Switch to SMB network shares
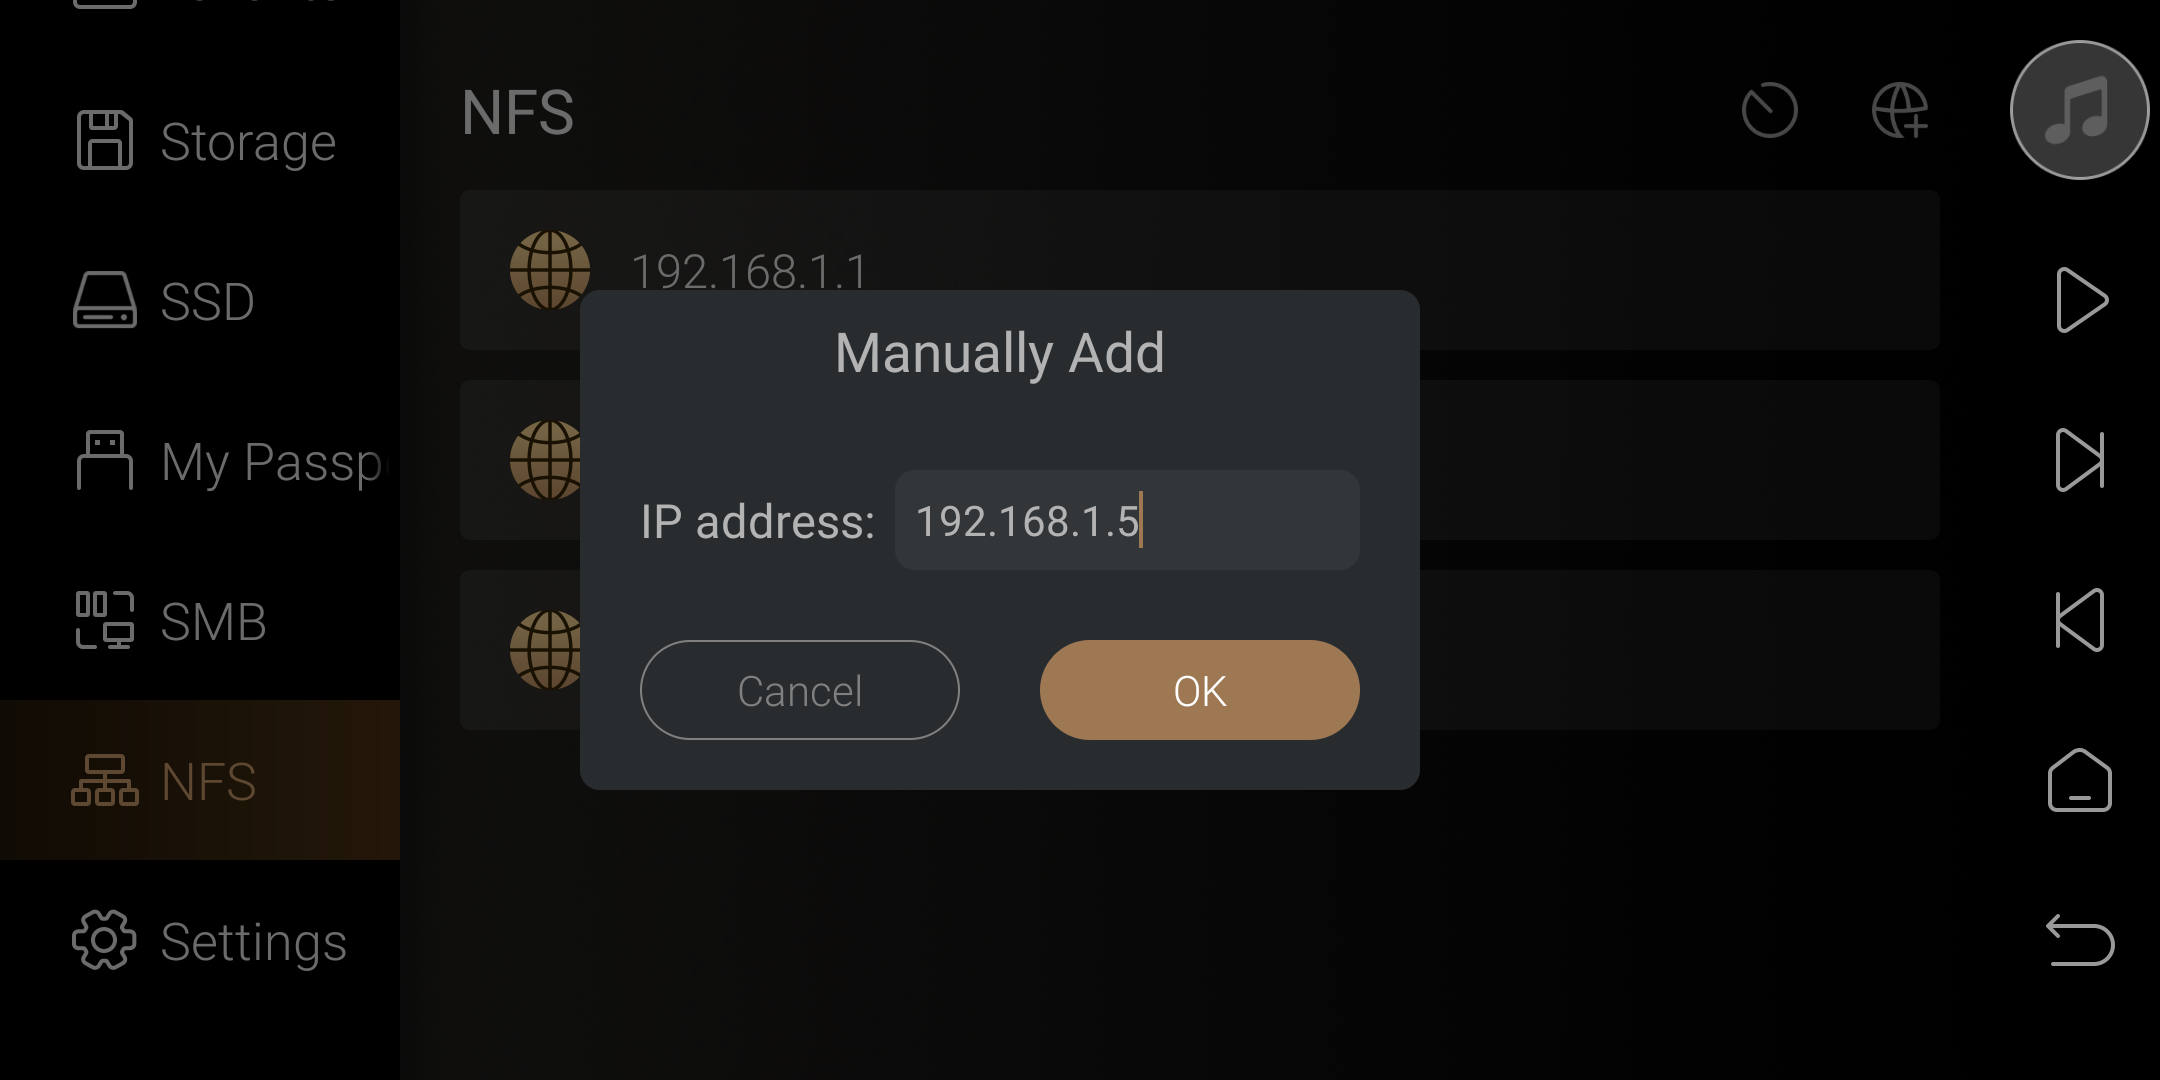 coord(200,621)
